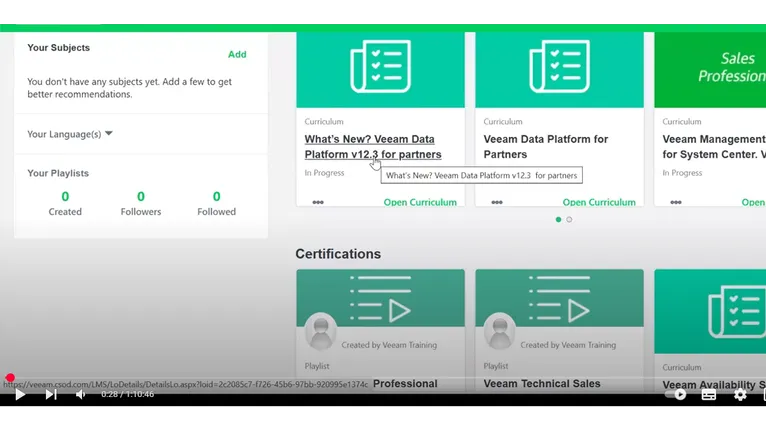Select second carousel page dot
766x431 pixels.
[569, 220]
